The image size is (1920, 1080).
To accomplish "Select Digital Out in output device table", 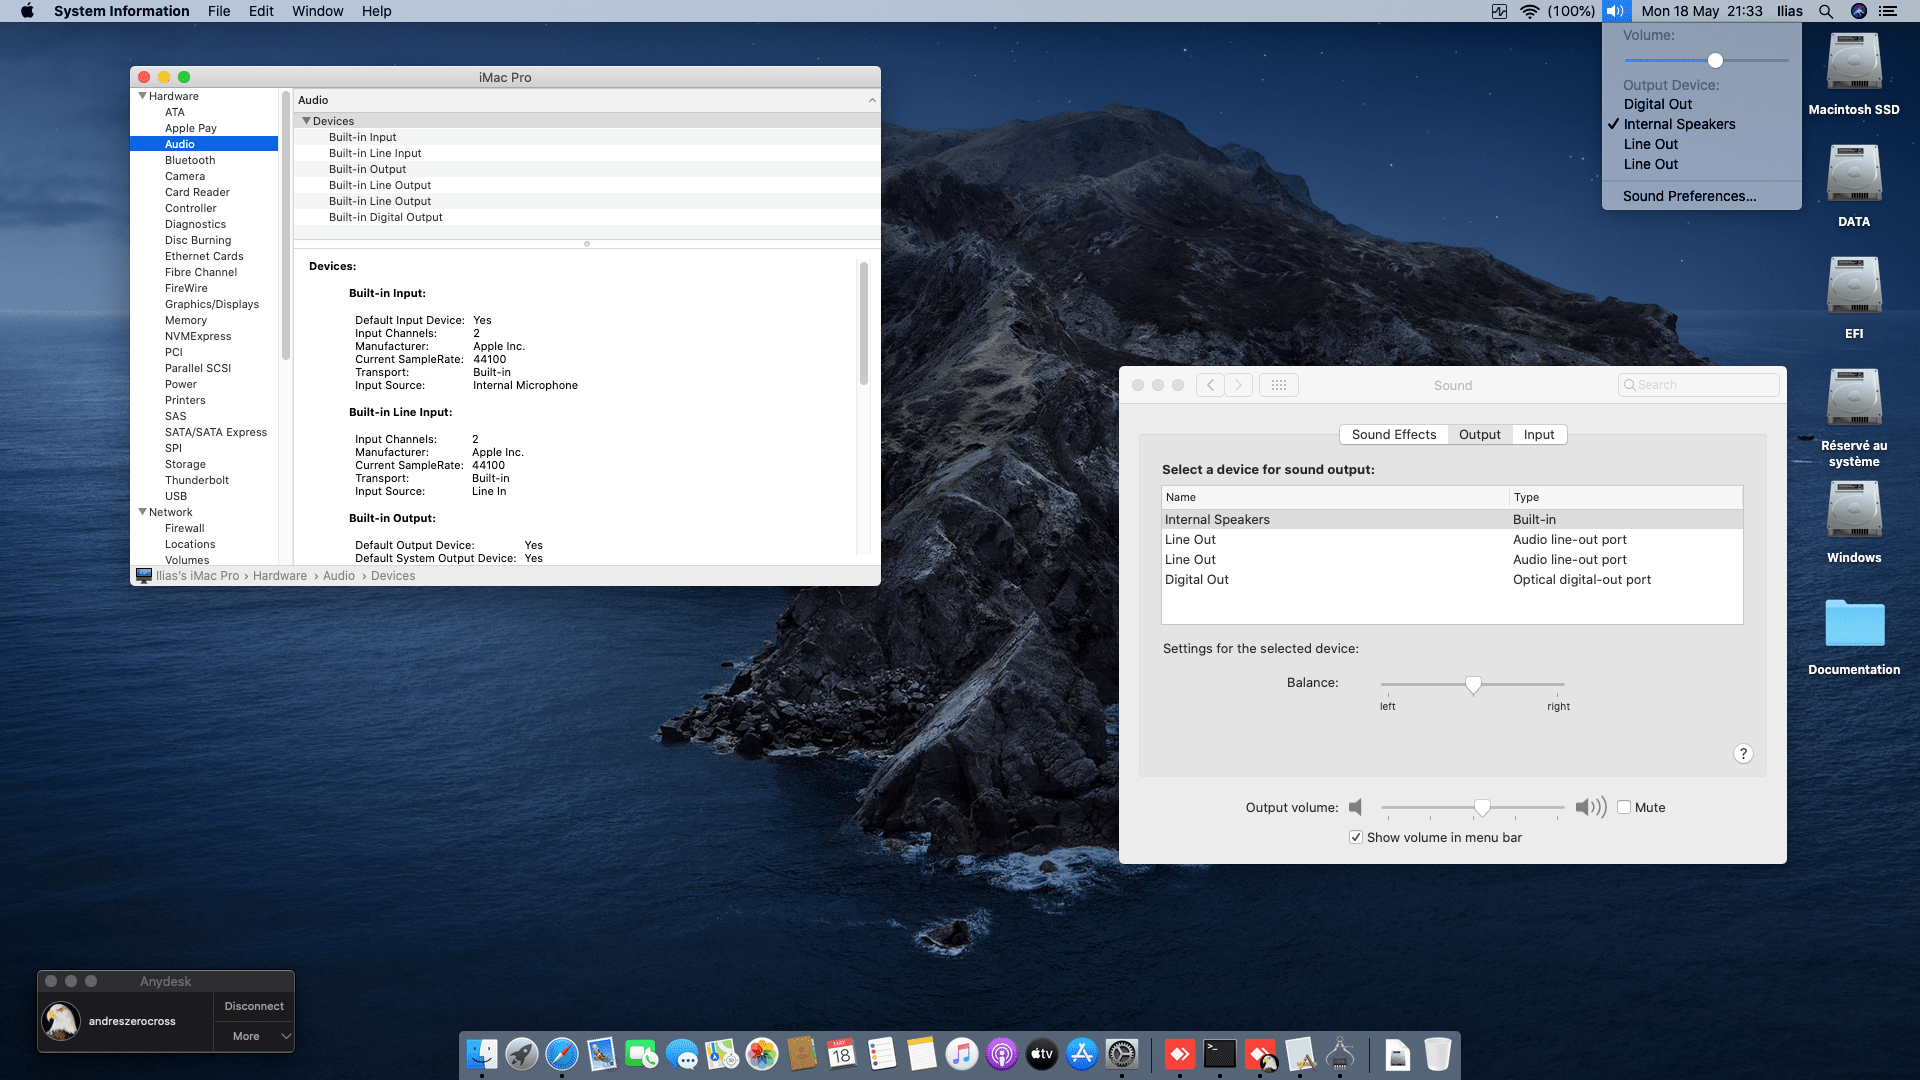I will (1452, 579).
